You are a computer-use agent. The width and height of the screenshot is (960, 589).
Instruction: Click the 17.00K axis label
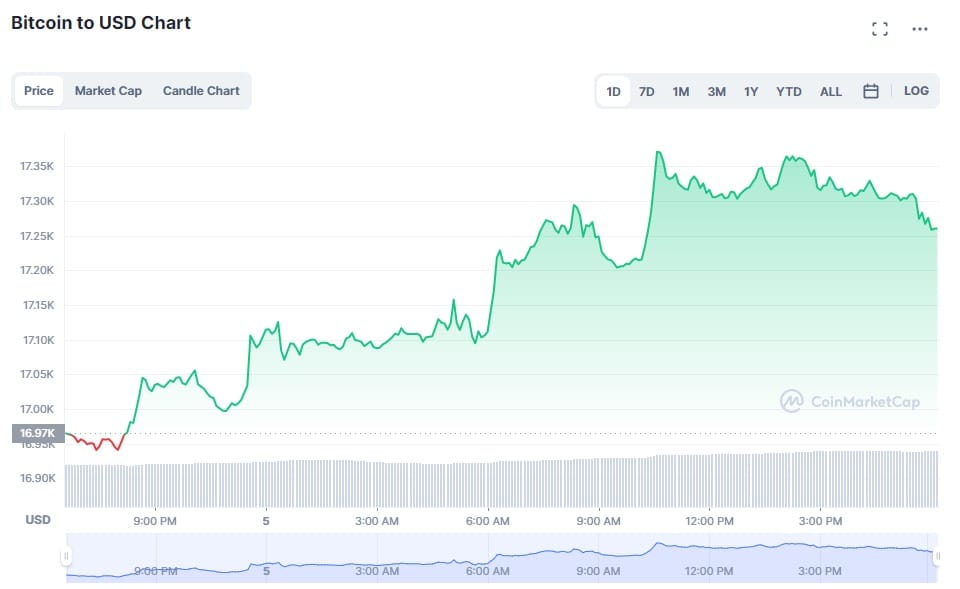[x=37, y=409]
